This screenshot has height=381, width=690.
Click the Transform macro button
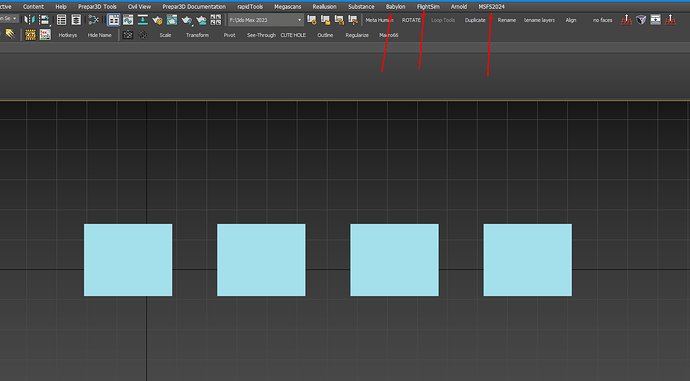coord(197,35)
